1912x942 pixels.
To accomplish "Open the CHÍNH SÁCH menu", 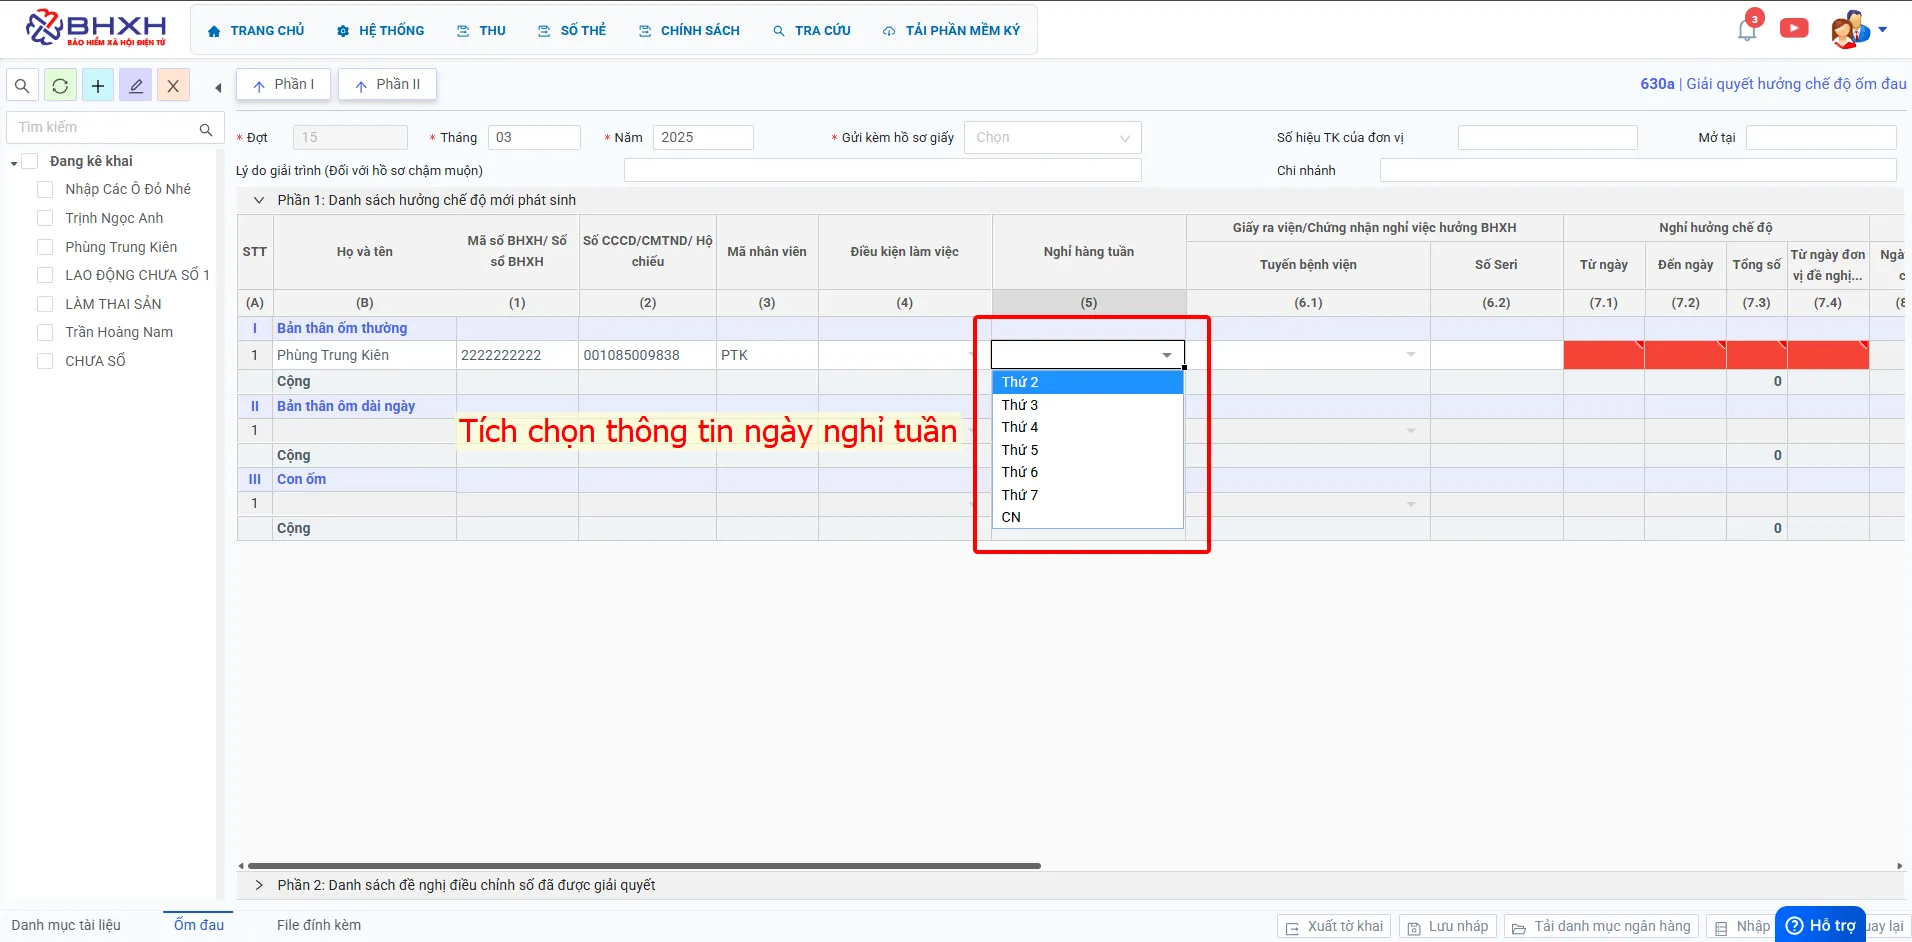I will [x=689, y=31].
